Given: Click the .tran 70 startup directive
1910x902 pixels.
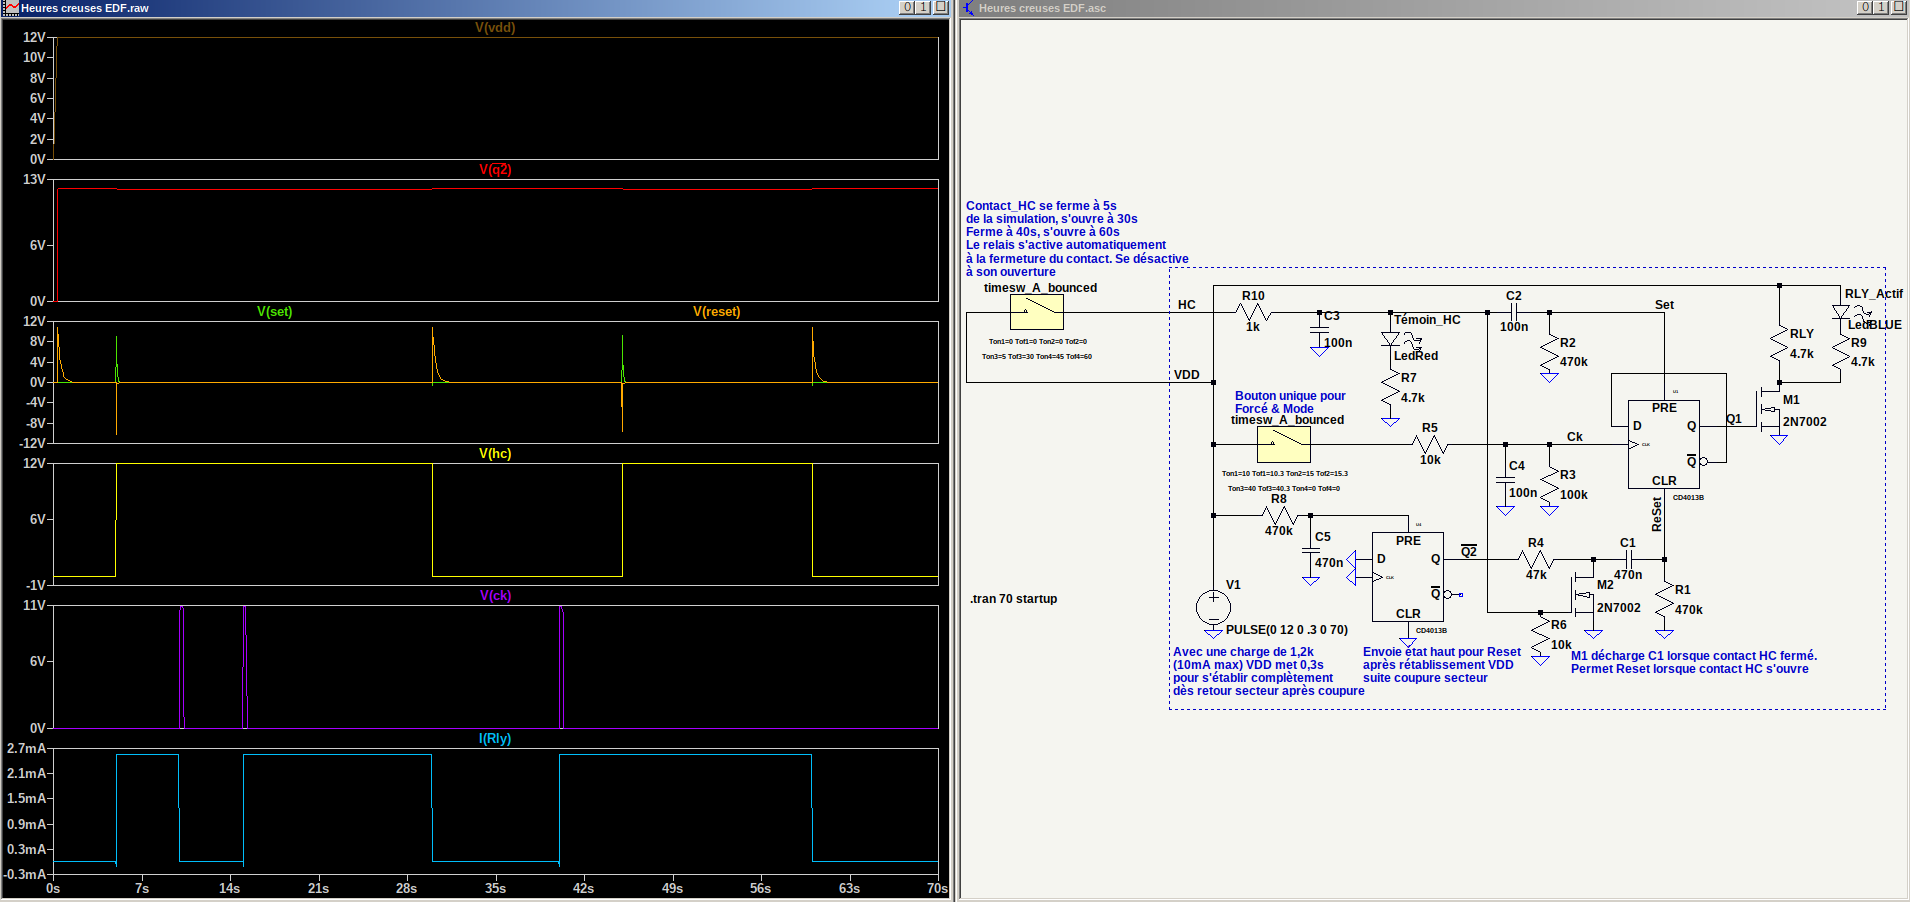Looking at the screenshot, I should pyautogui.click(x=1013, y=599).
